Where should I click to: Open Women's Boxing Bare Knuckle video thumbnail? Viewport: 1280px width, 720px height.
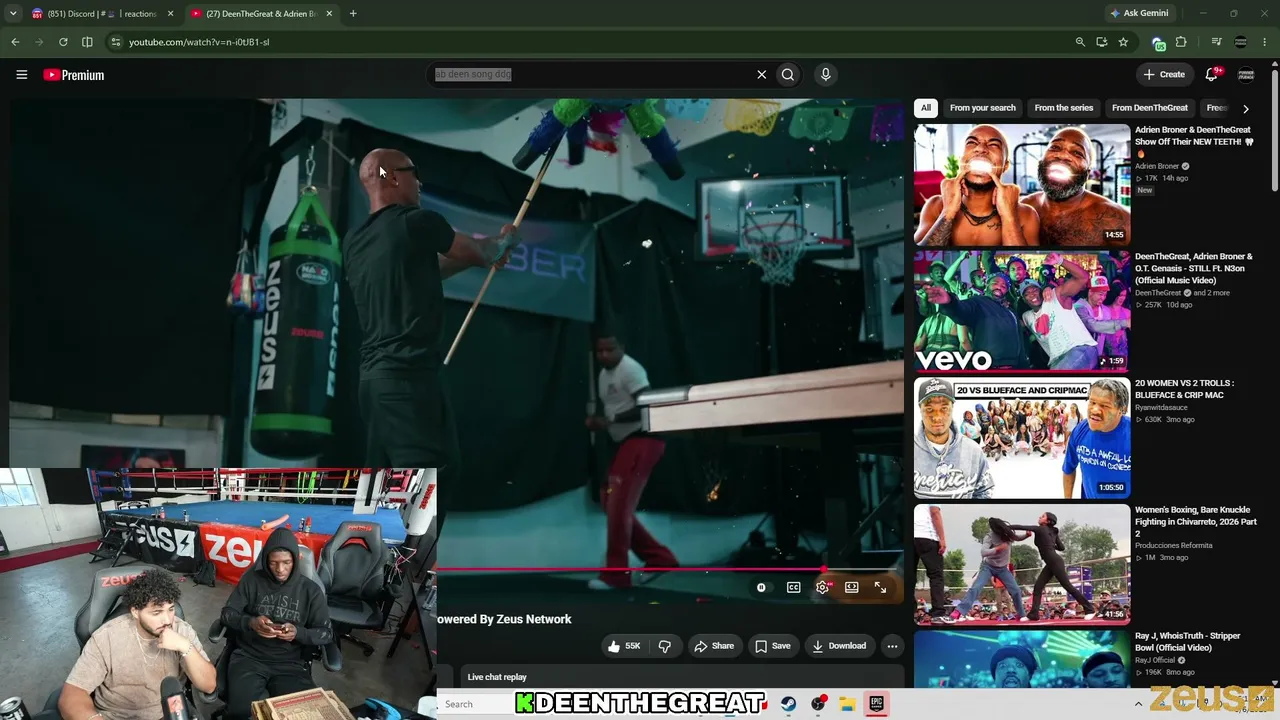tap(1022, 564)
